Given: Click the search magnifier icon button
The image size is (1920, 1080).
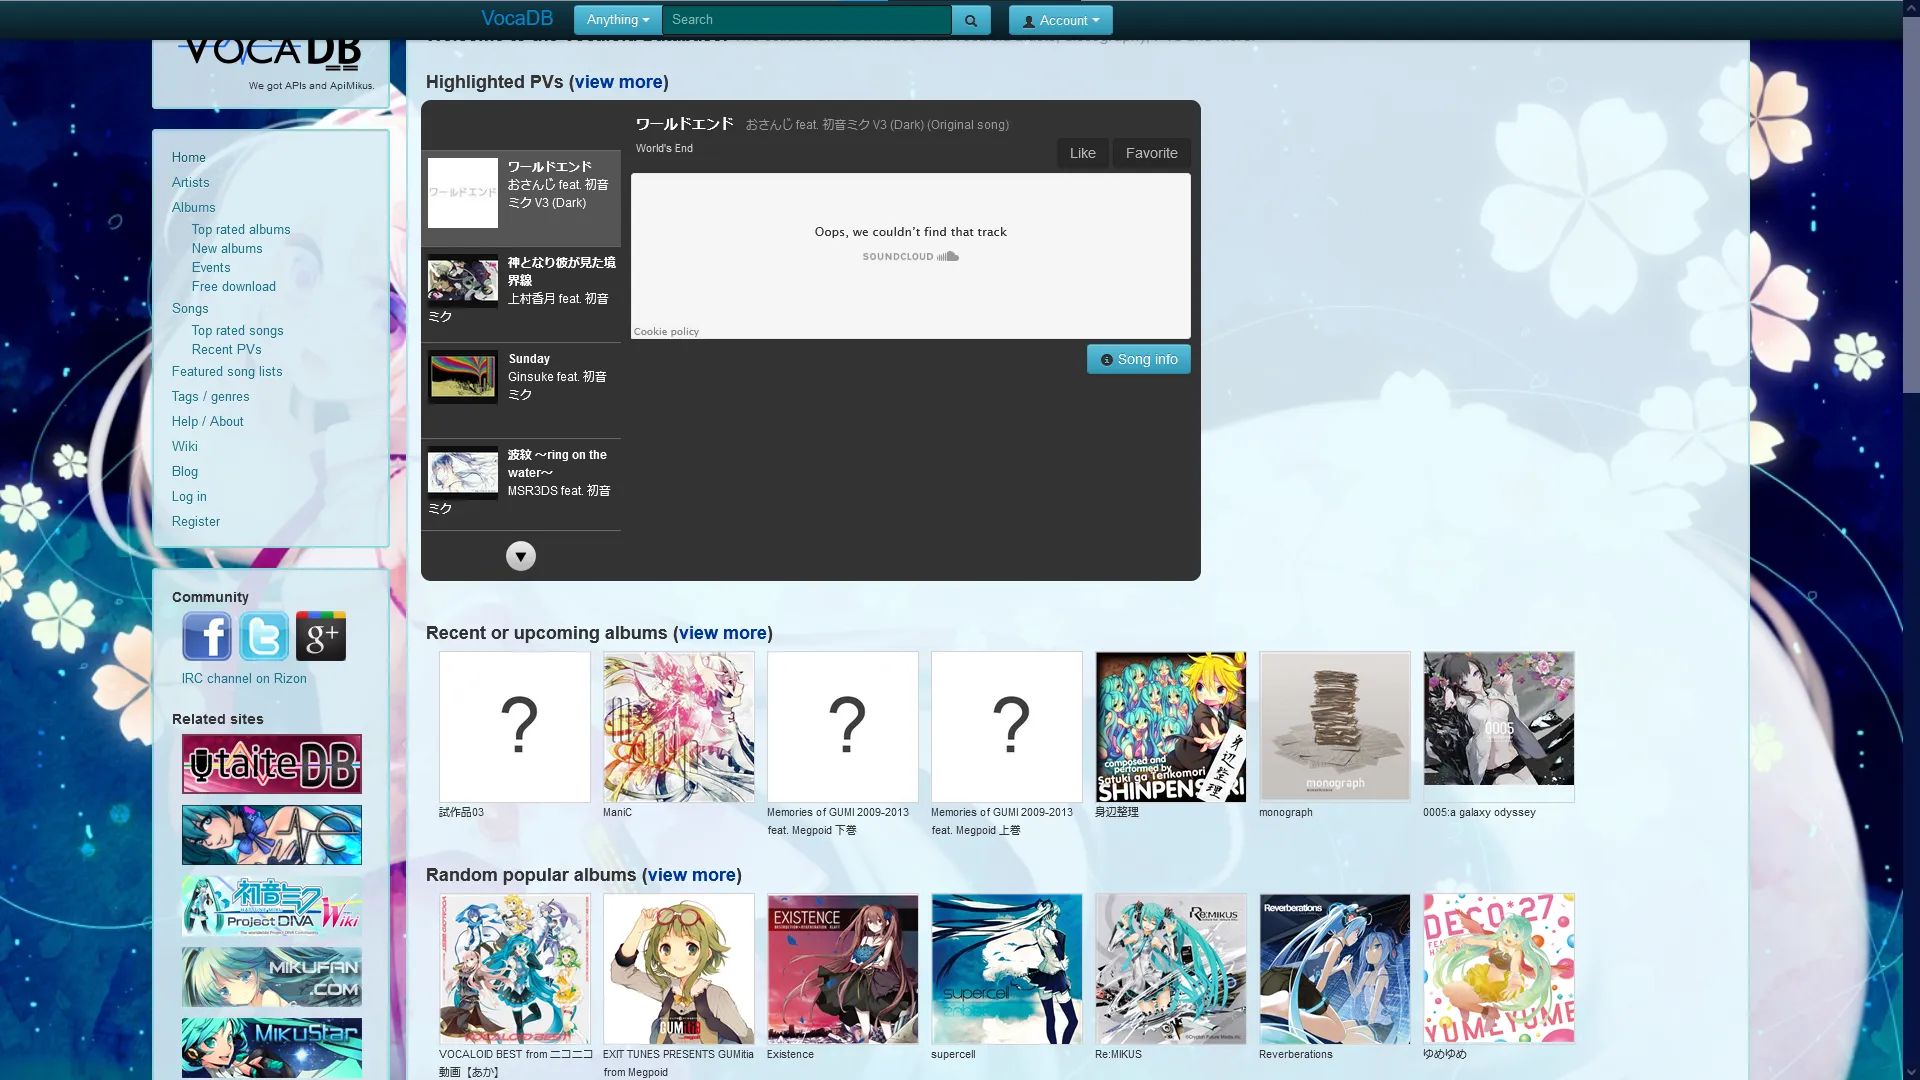Looking at the screenshot, I should (970, 20).
